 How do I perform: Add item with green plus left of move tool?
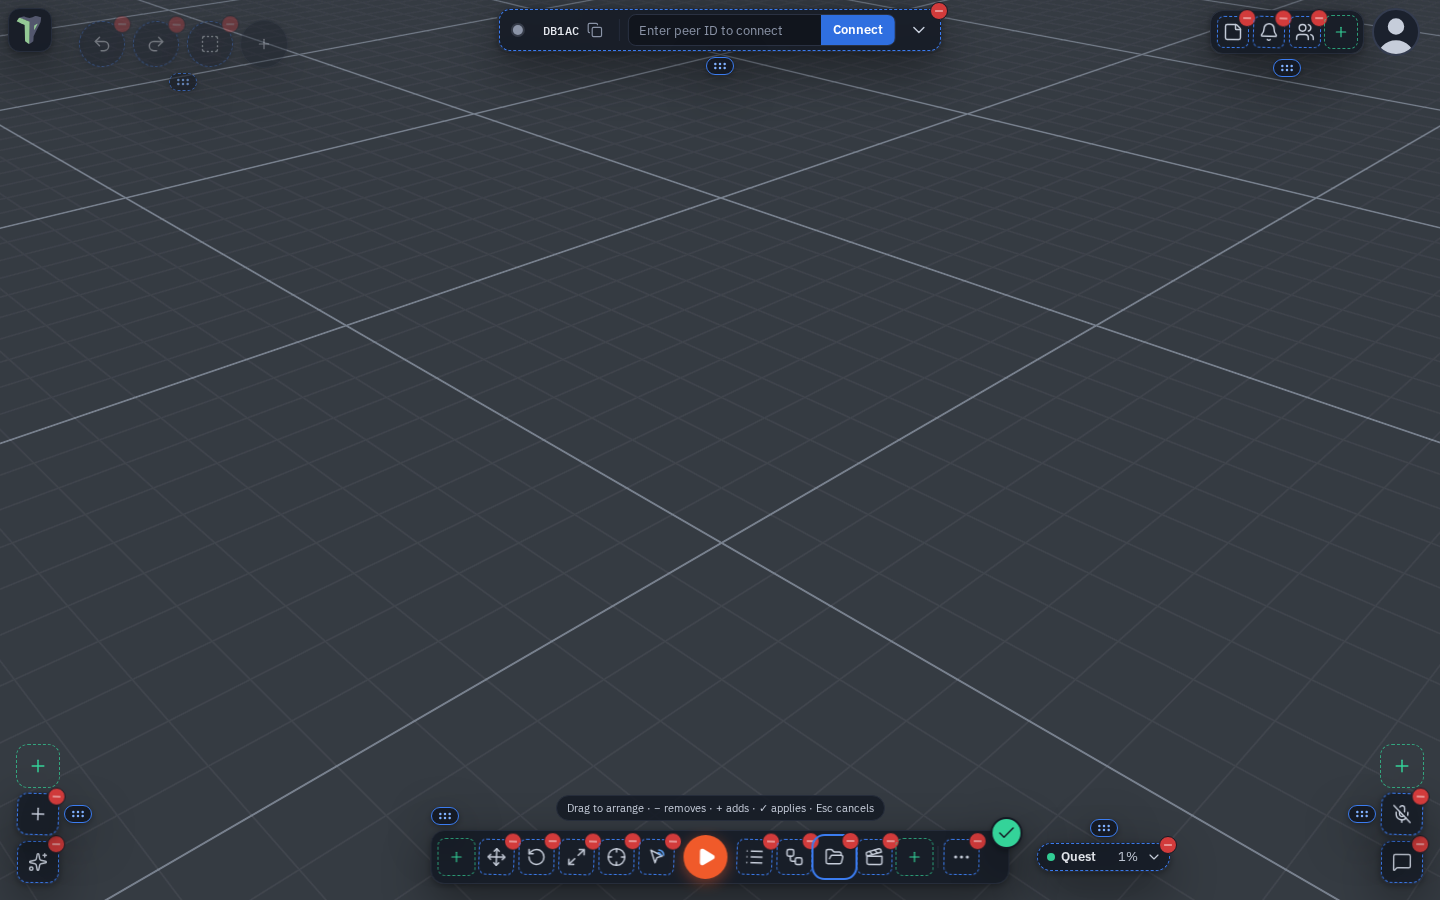[456, 857]
